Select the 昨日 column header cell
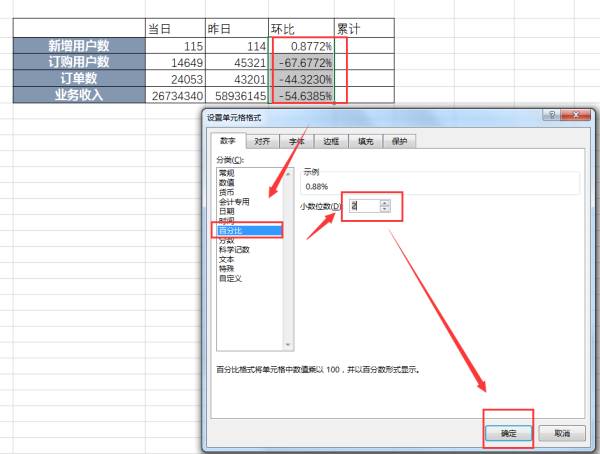This screenshot has width=600, height=454. [x=237, y=28]
